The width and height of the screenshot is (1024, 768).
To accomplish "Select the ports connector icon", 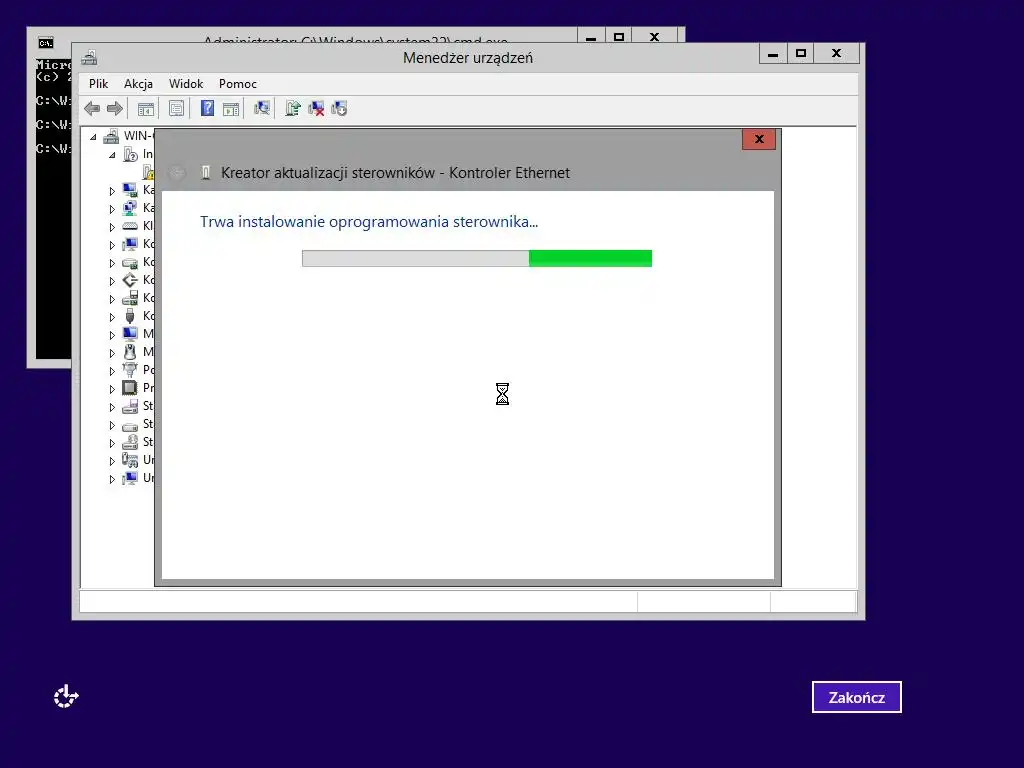I will (x=130, y=370).
